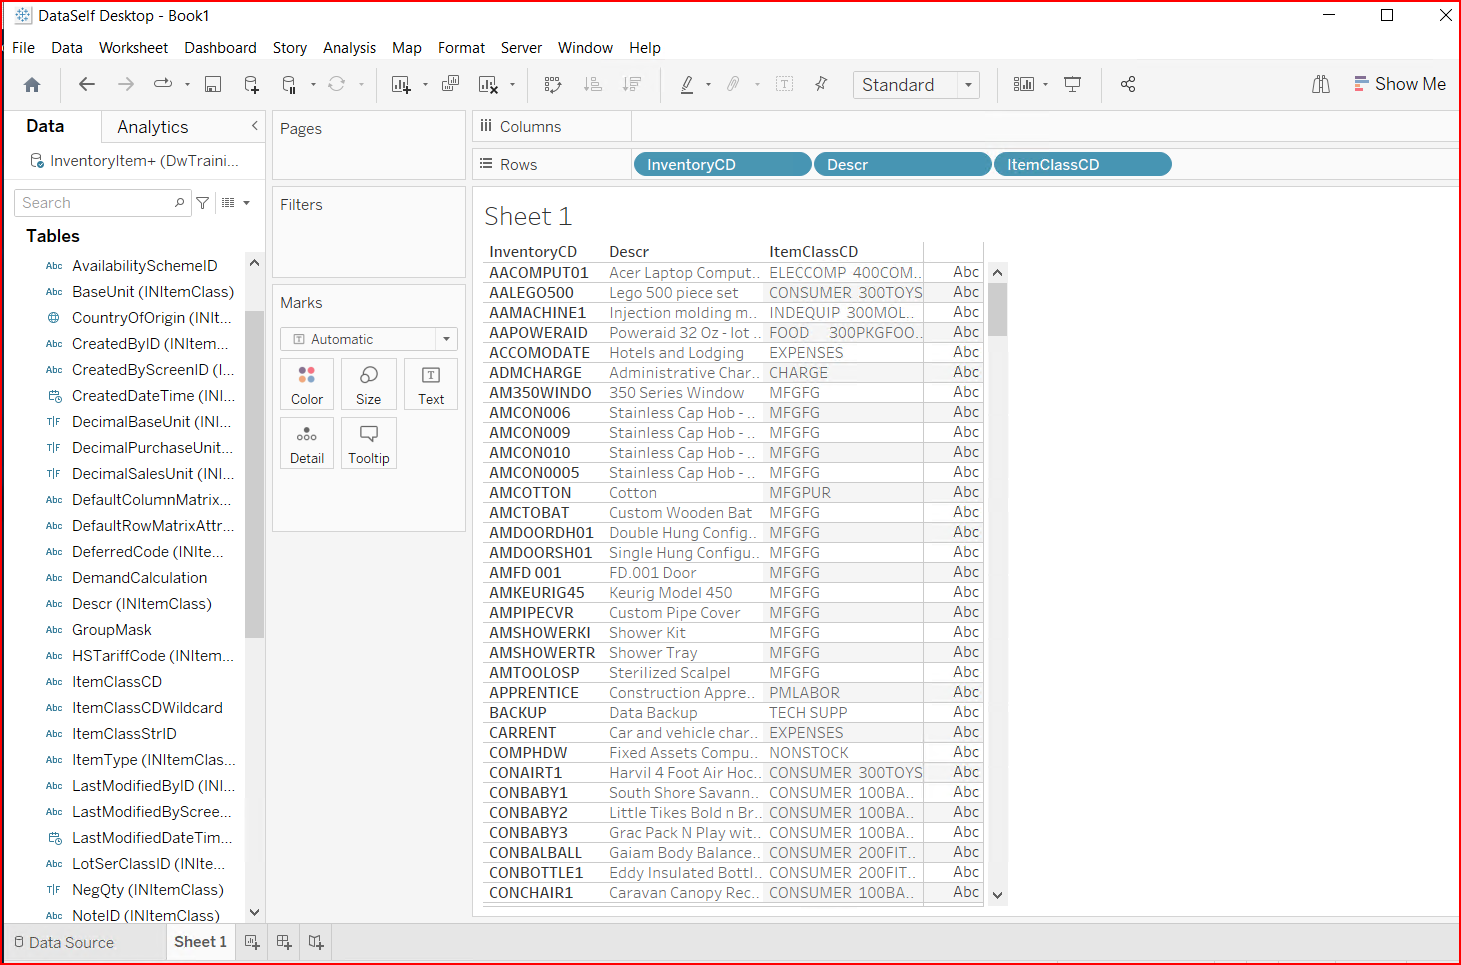Open the Automatic mark type dropdown
Screen dimensions: 1461x965
(445, 339)
